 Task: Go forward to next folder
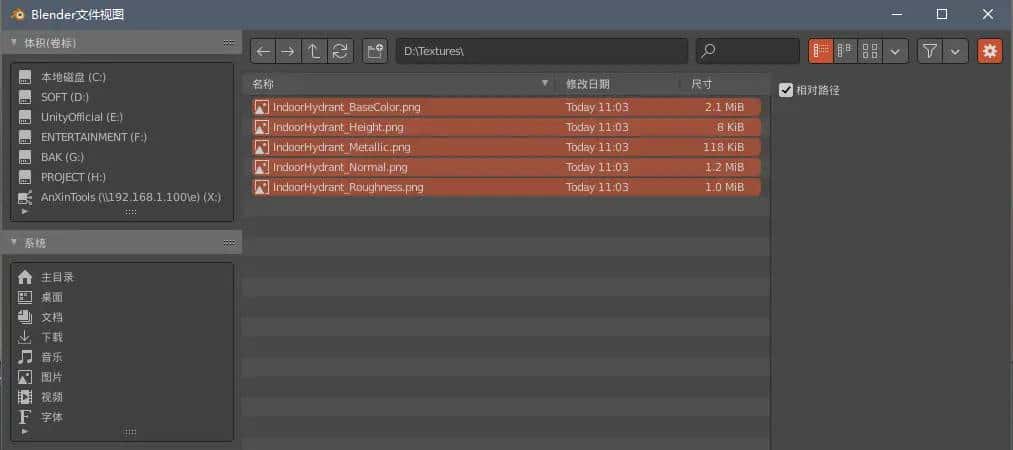(288, 52)
